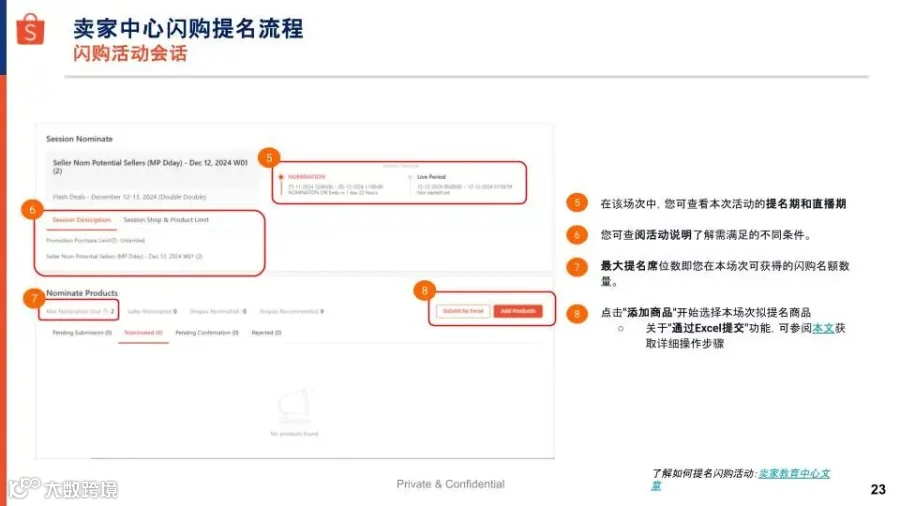Click the info icon next to Max Nomination Seat
The height and width of the screenshot is (506, 900).
[x=105, y=312]
